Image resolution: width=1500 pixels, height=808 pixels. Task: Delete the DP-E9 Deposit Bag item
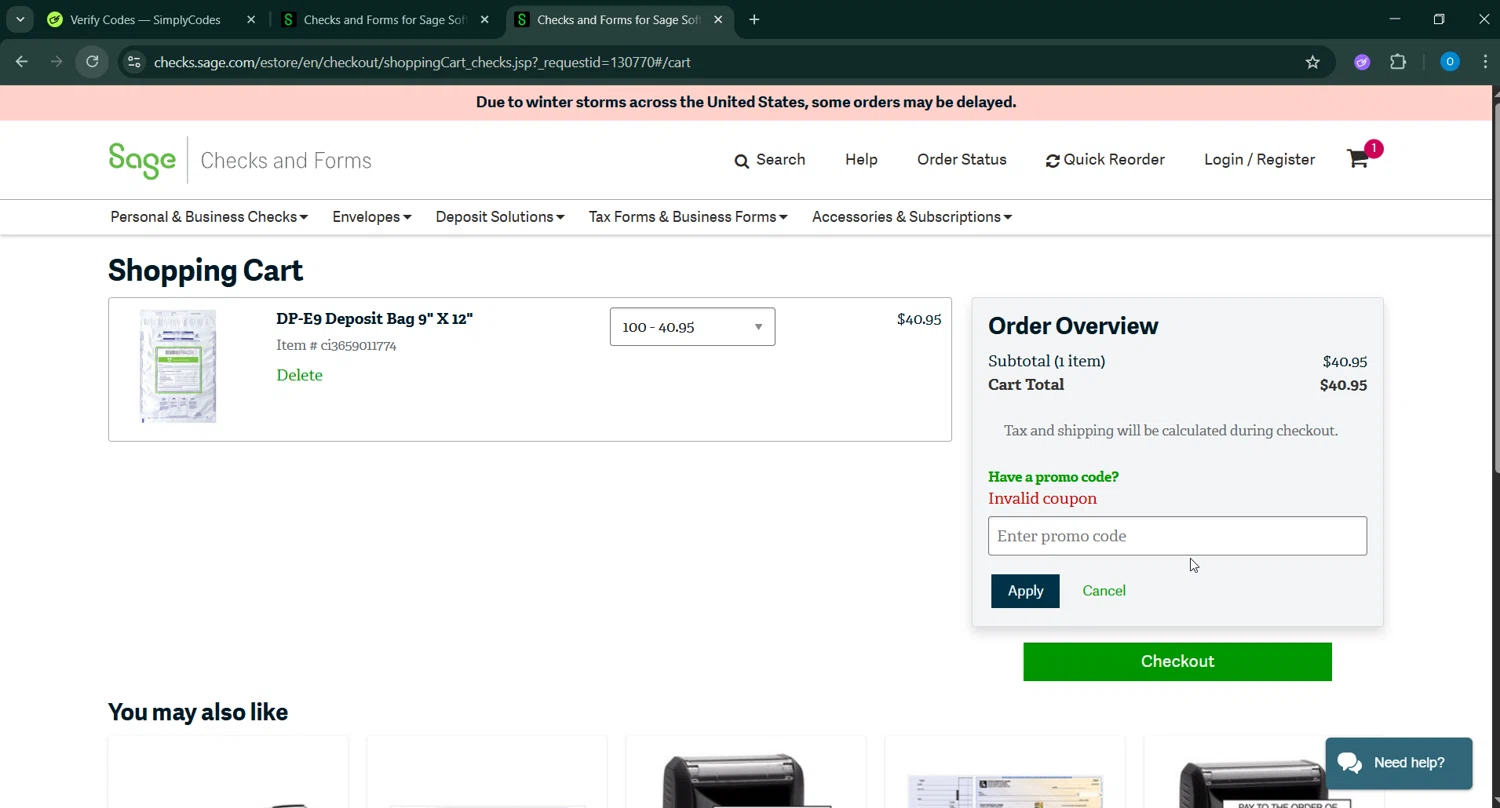tap(299, 375)
